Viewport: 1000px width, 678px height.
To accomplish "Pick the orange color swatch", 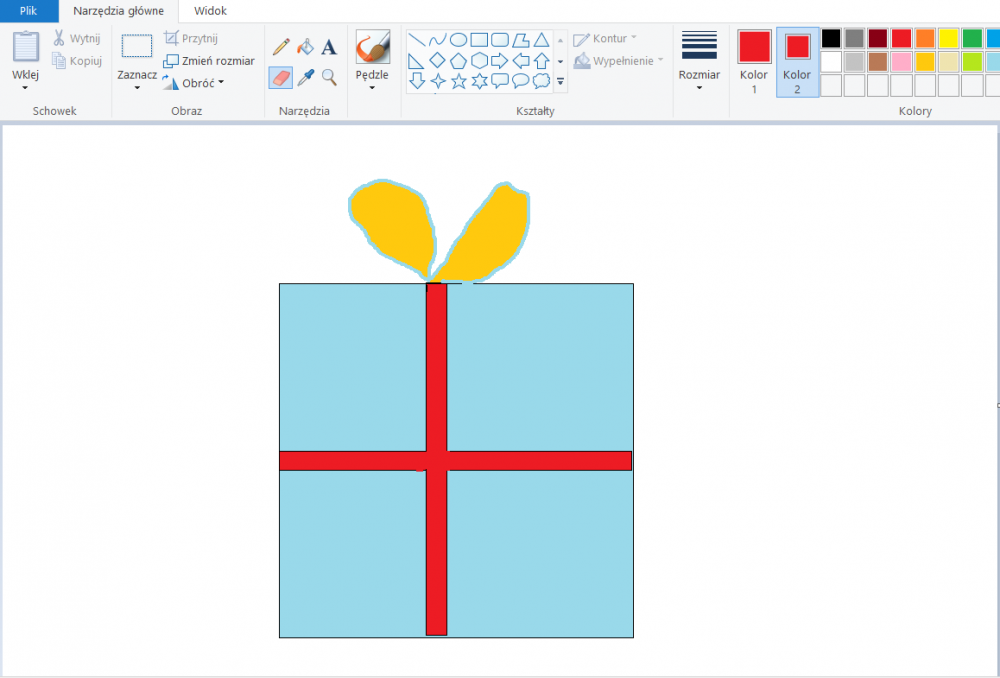I will click(x=925, y=38).
